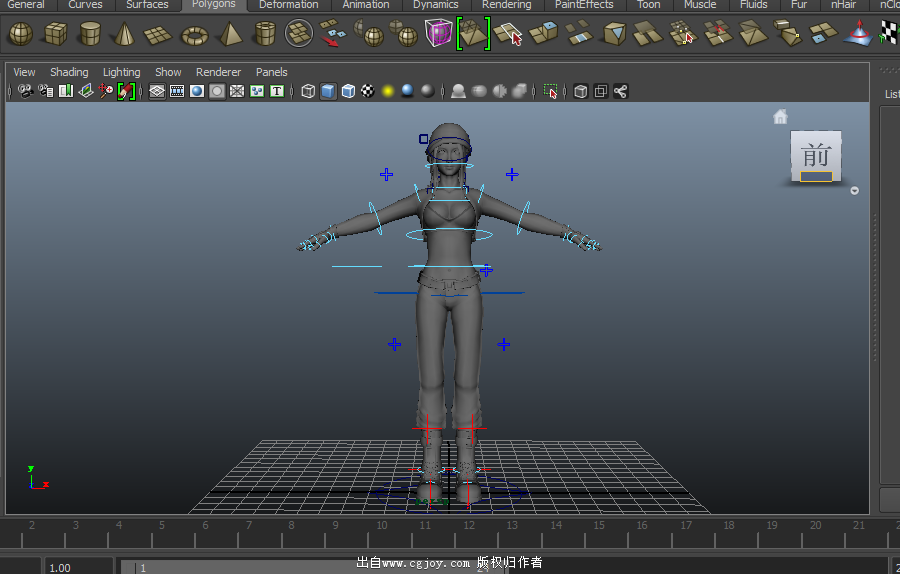Click the Image Plane icon

[x=86, y=91]
